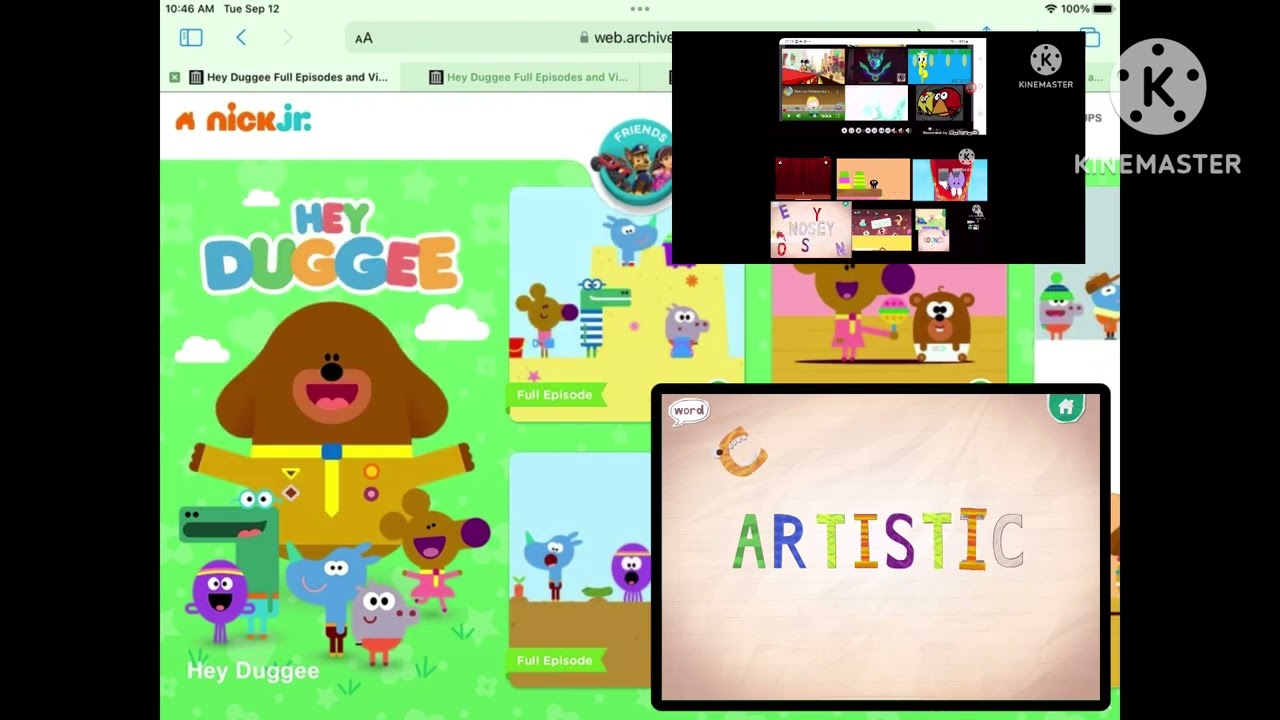1280x720 pixels.
Task: Switch to the first Hey Duggee Full Episodes tab
Action: pos(287,77)
